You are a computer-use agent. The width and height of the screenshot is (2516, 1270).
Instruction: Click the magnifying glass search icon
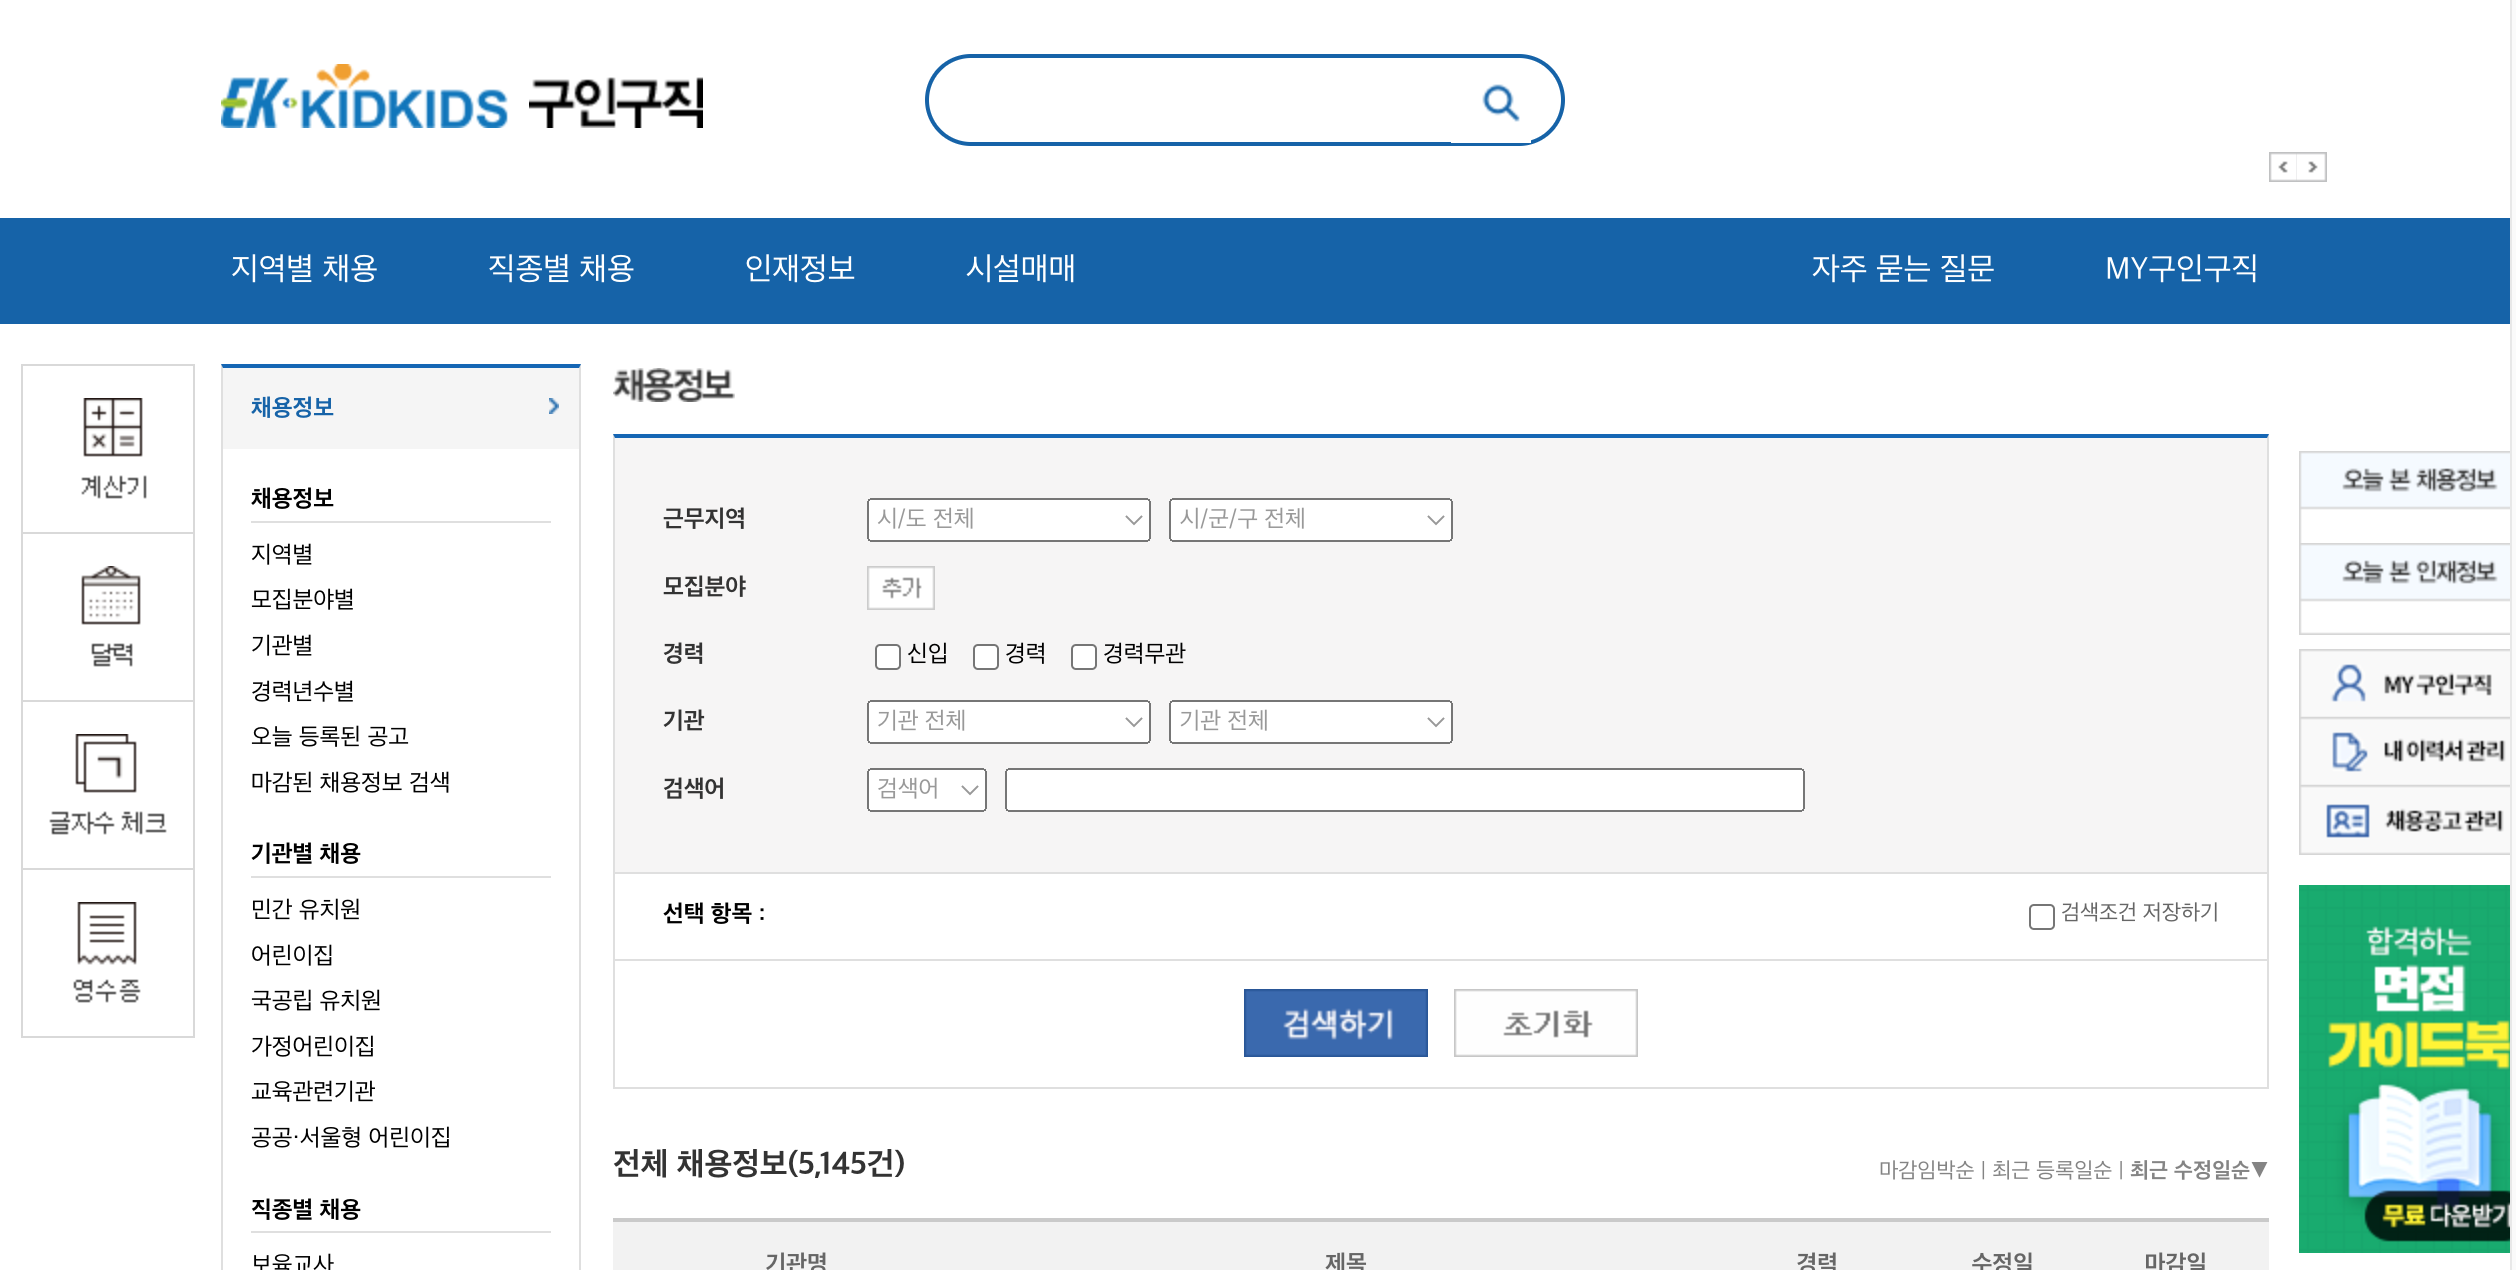(x=1500, y=102)
